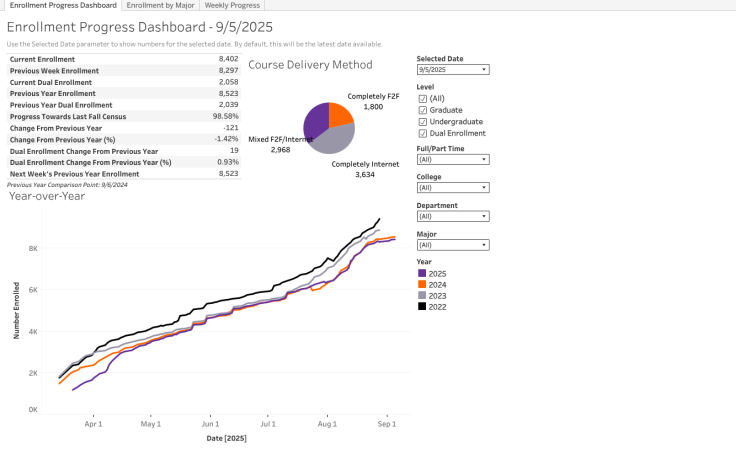
Task: Highlight the gray 2023 legend swatch
Action: 422,295
